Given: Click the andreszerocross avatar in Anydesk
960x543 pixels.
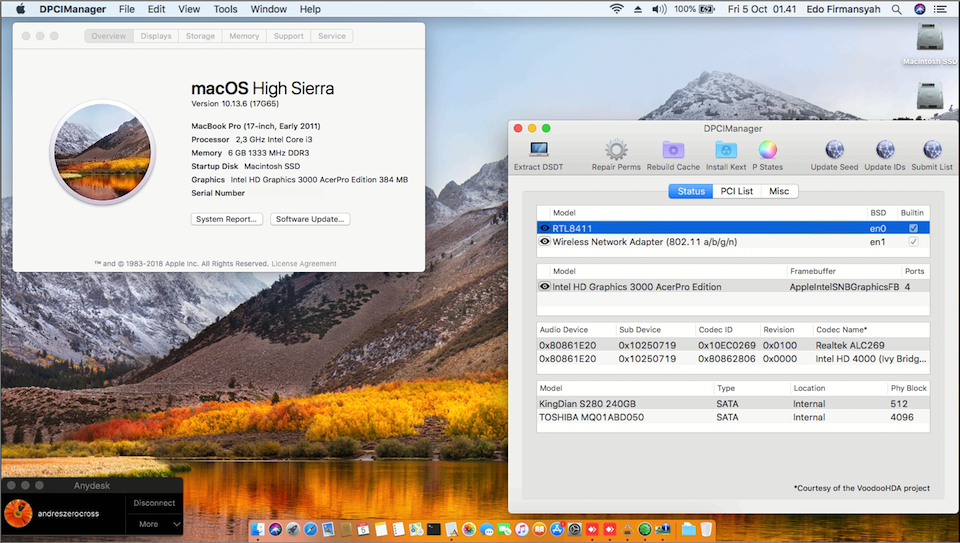Looking at the screenshot, I should pos(18,514).
